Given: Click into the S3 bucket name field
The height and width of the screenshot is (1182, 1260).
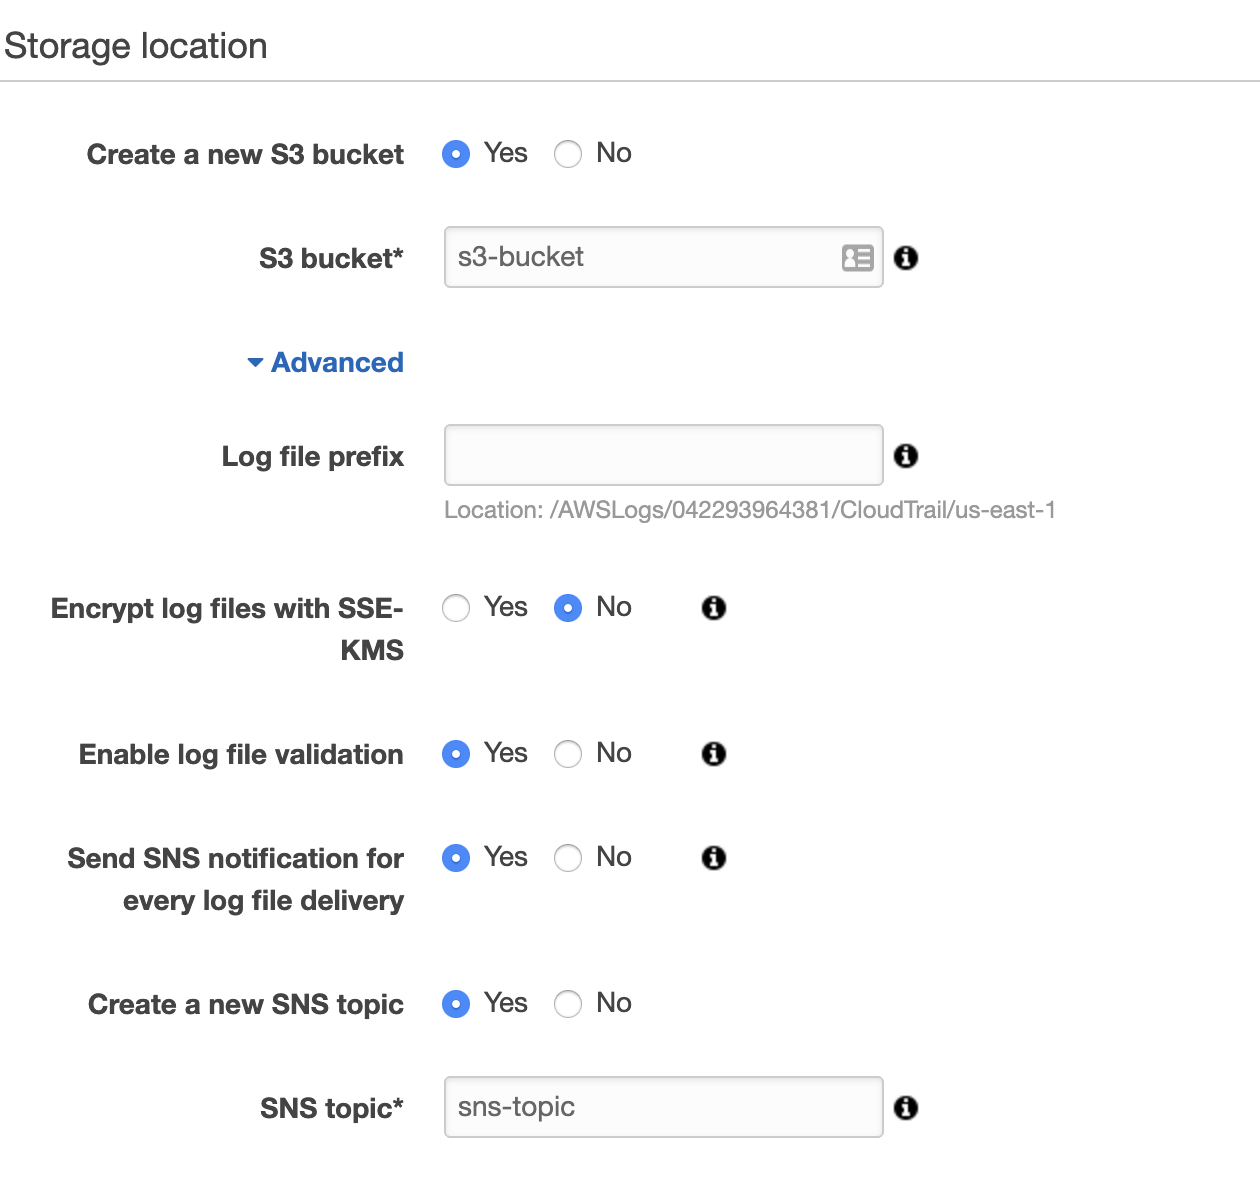Looking at the screenshot, I should [x=640, y=258].
